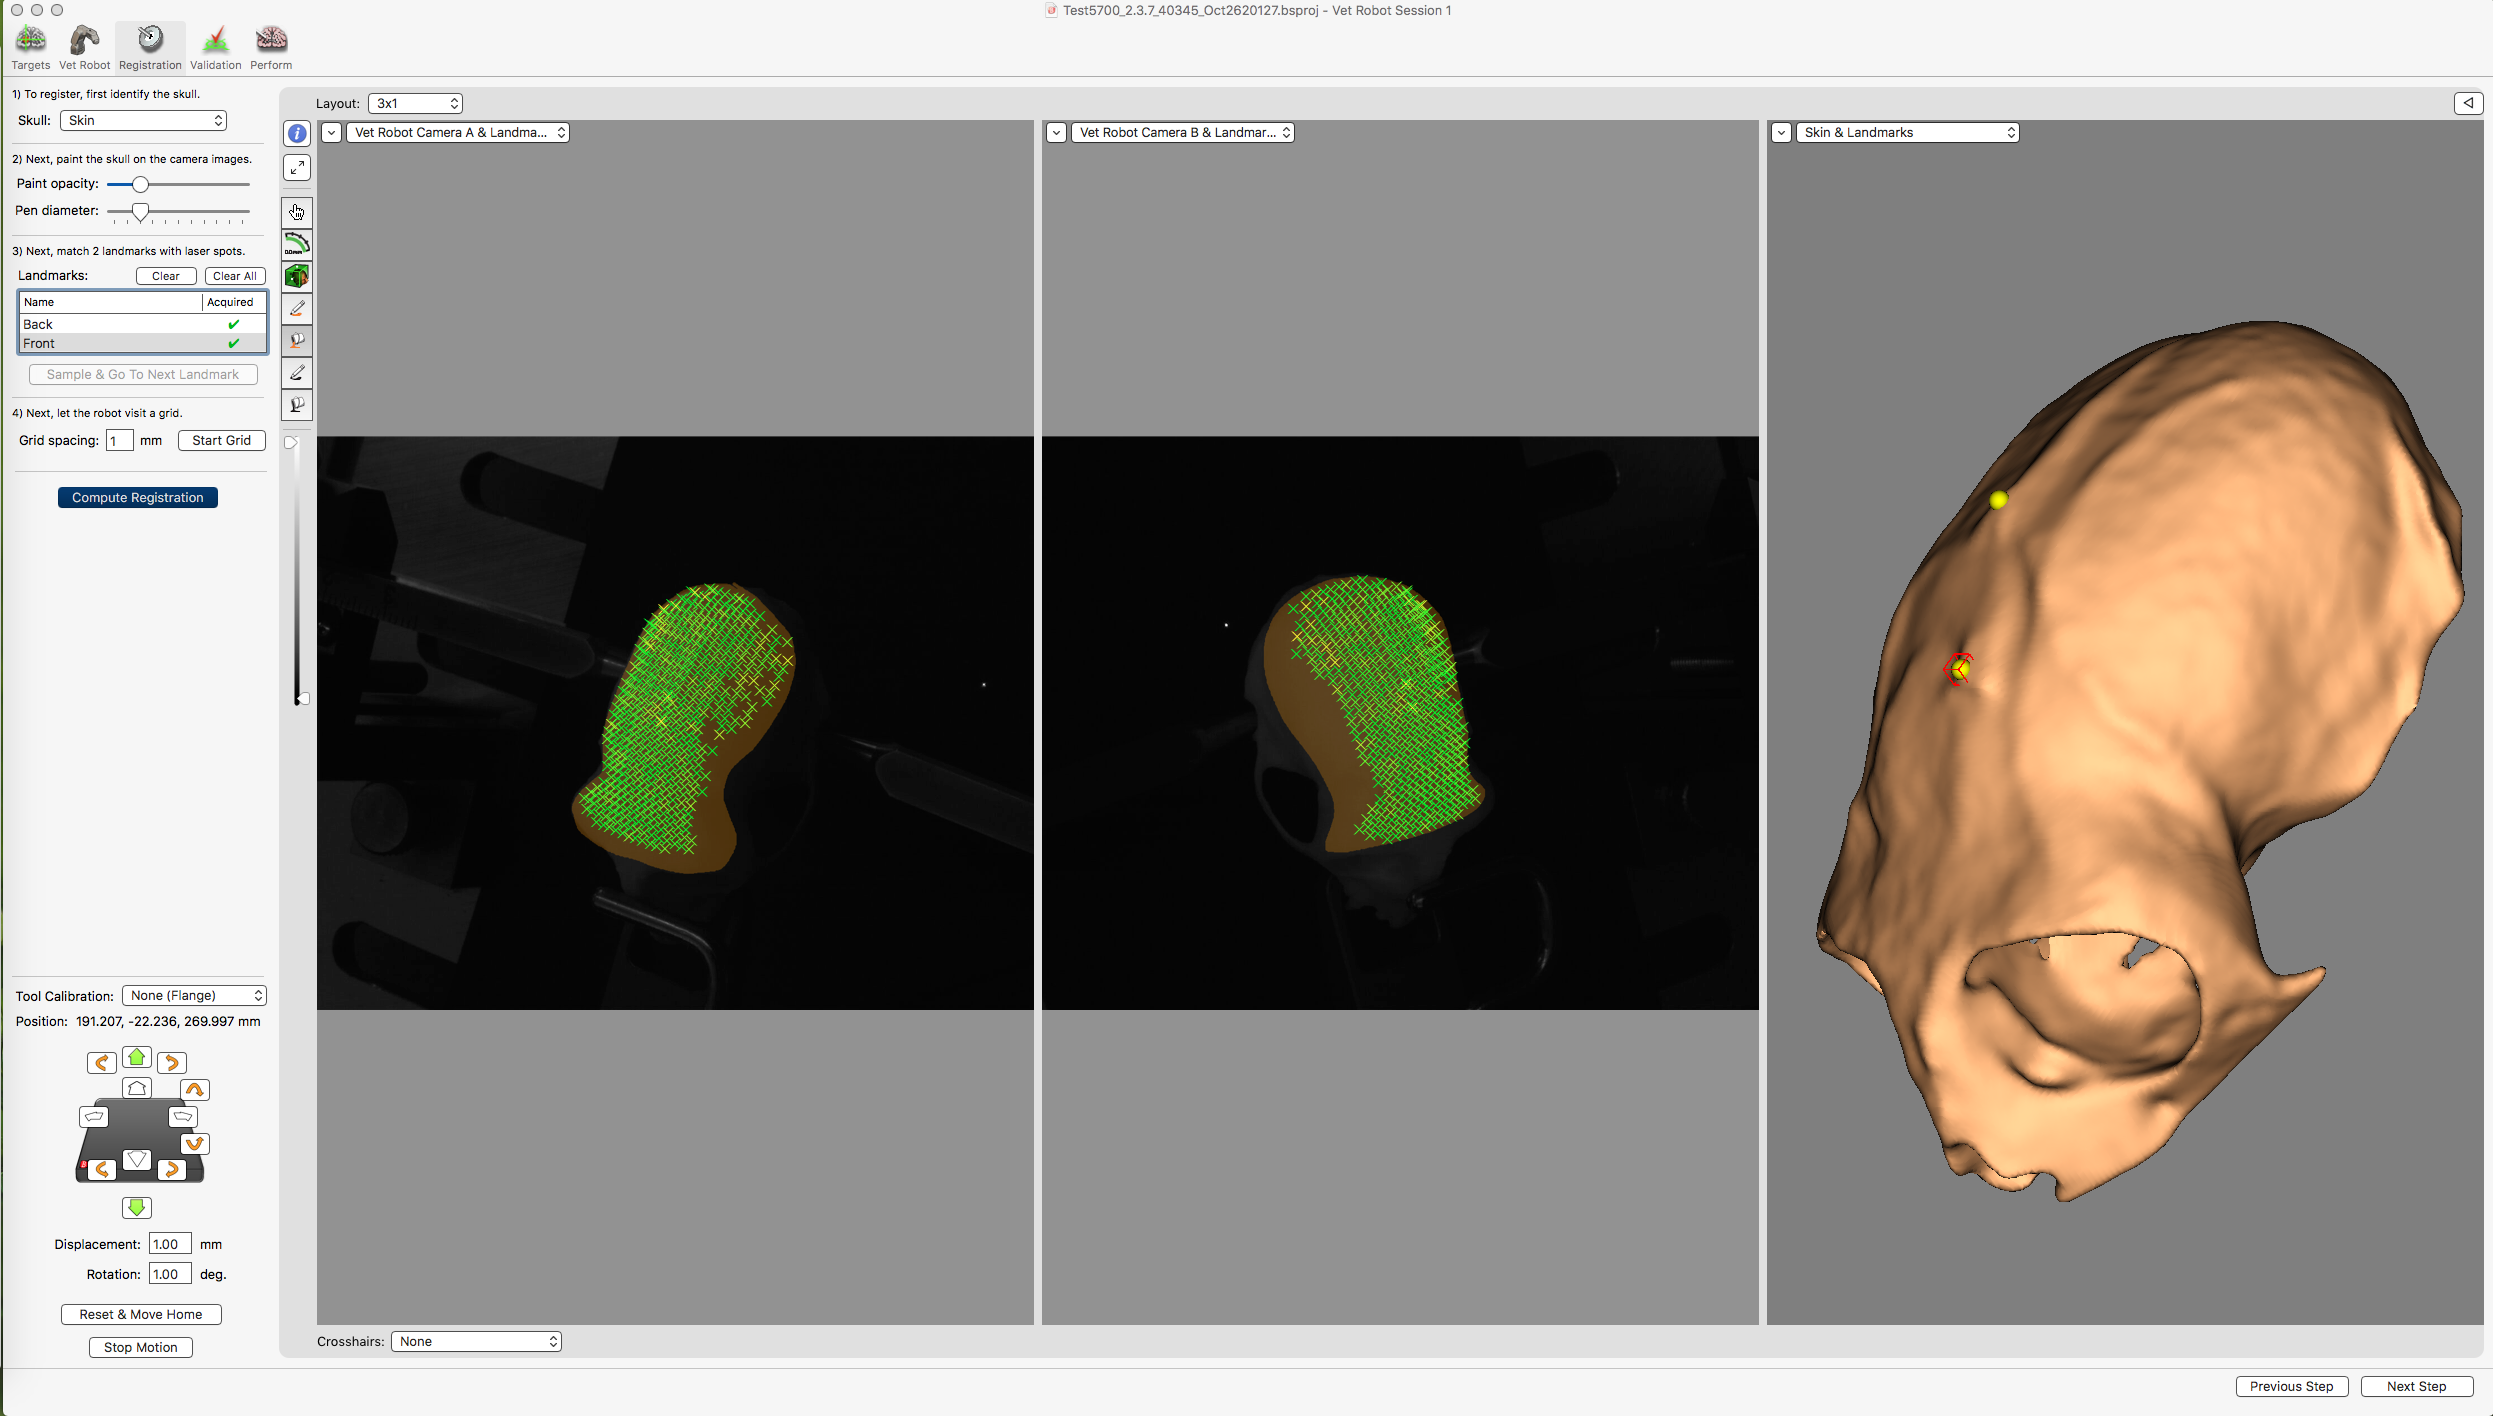
Task: Select the ruler distance measurement tool
Action: click(x=297, y=244)
